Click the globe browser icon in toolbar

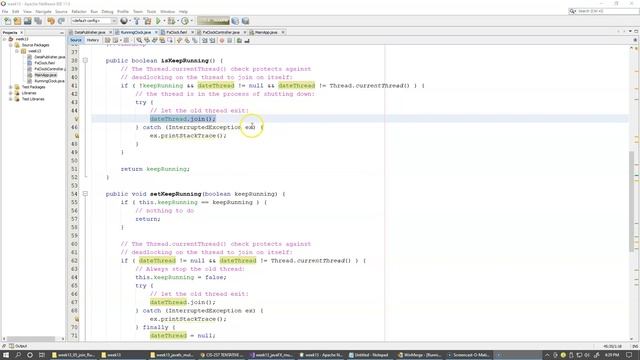(x=124, y=21)
